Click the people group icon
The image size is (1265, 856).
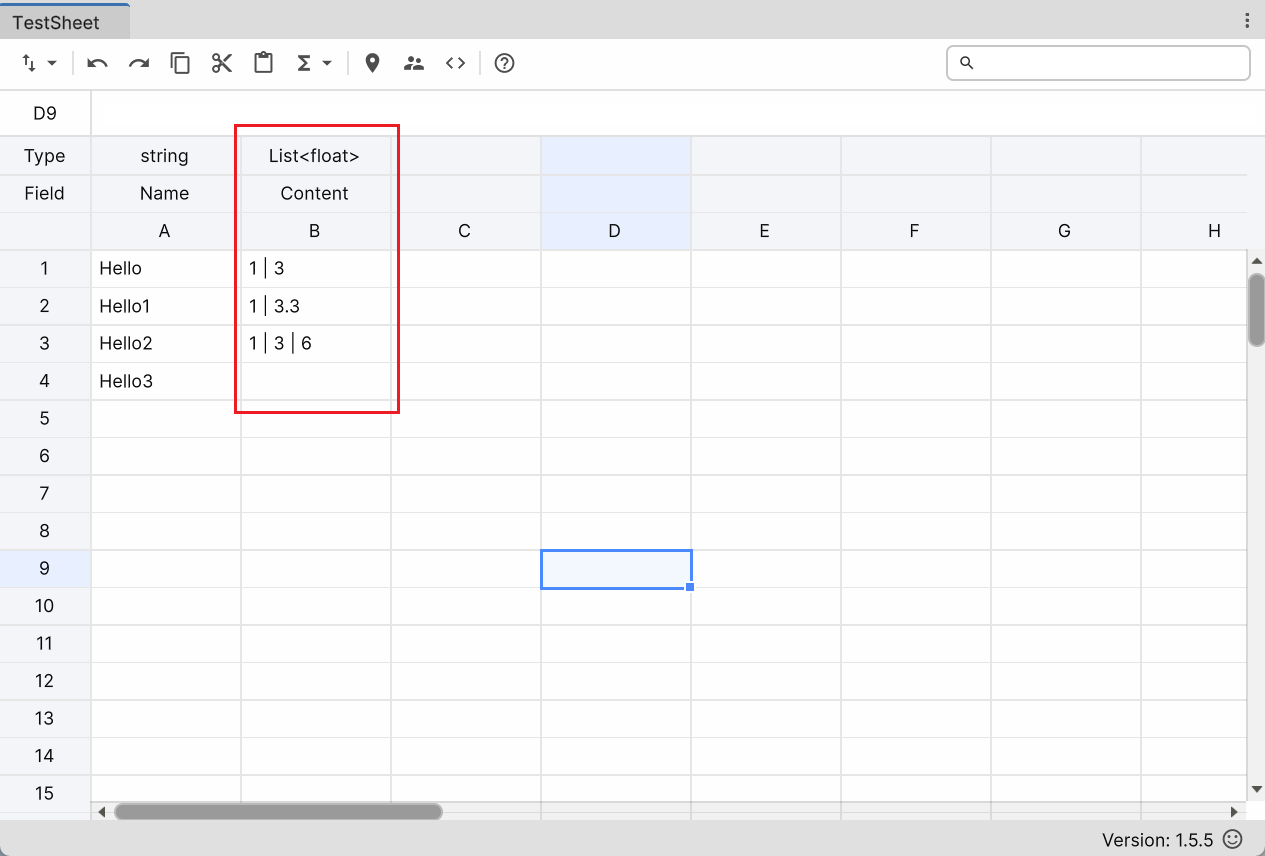(414, 63)
